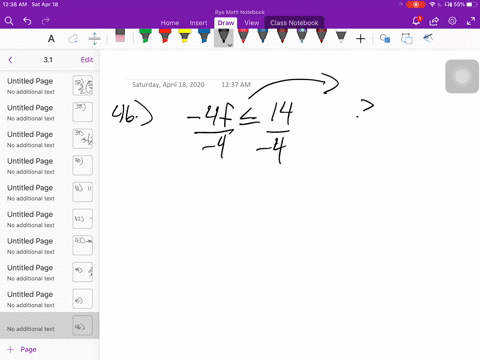Toggle the Ink to Math tool

428,38
